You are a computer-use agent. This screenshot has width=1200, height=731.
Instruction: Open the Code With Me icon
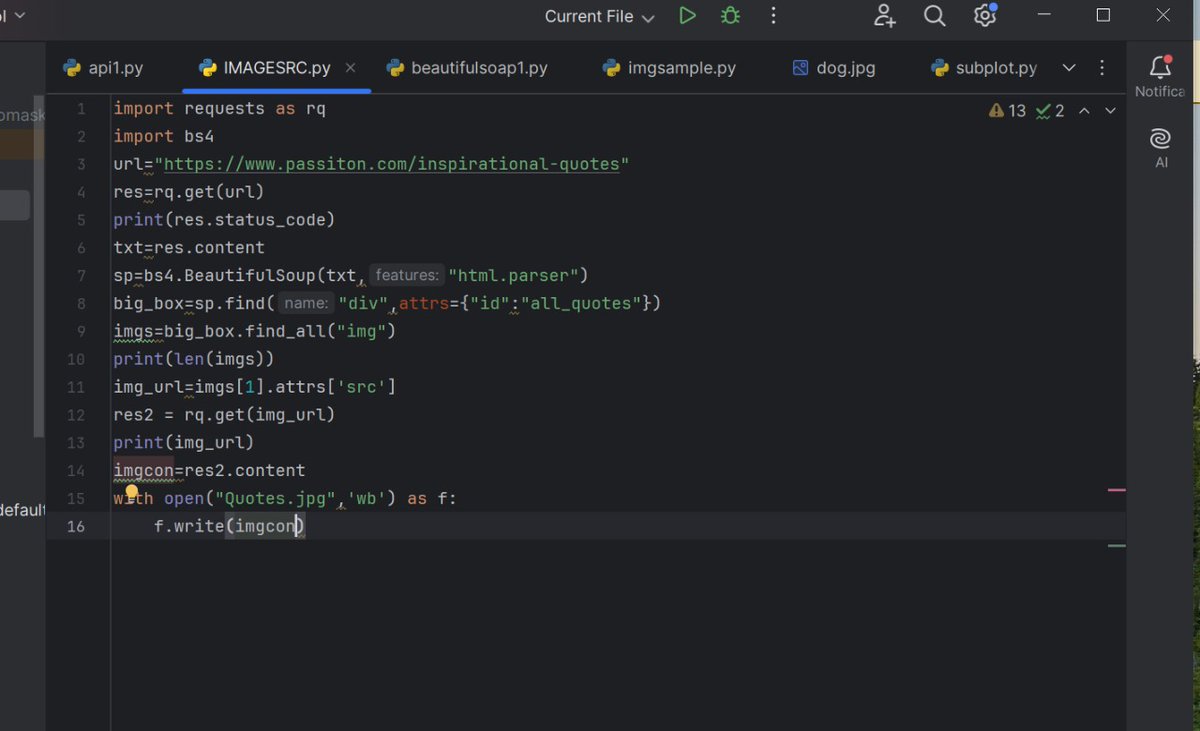click(x=885, y=16)
